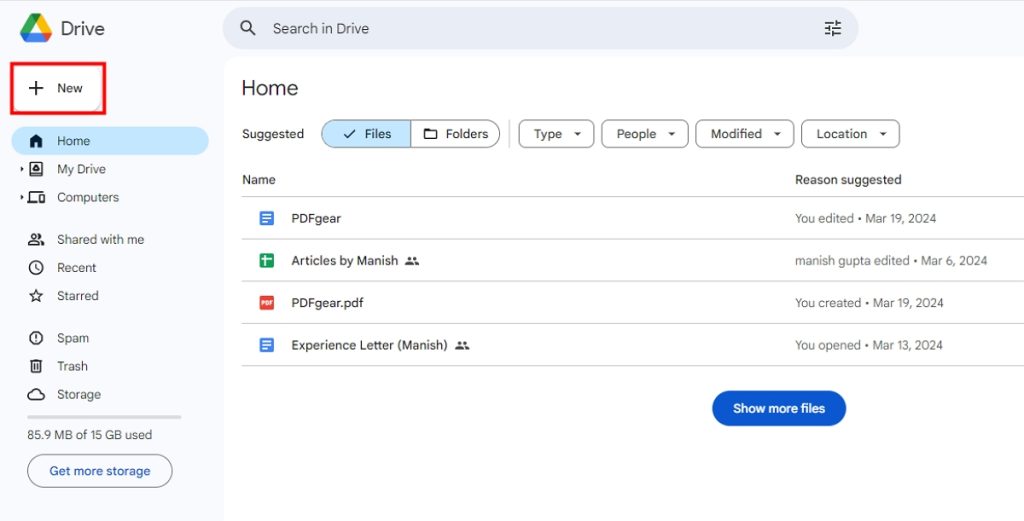The height and width of the screenshot is (521, 1024).
Task: Click the PDFgear Google Docs file icon
Action: [x=267, y=218]
